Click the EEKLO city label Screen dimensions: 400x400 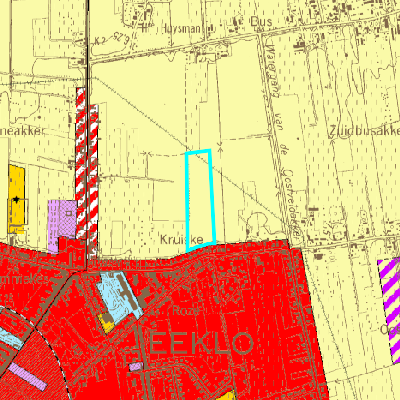(x=201, y=343)
